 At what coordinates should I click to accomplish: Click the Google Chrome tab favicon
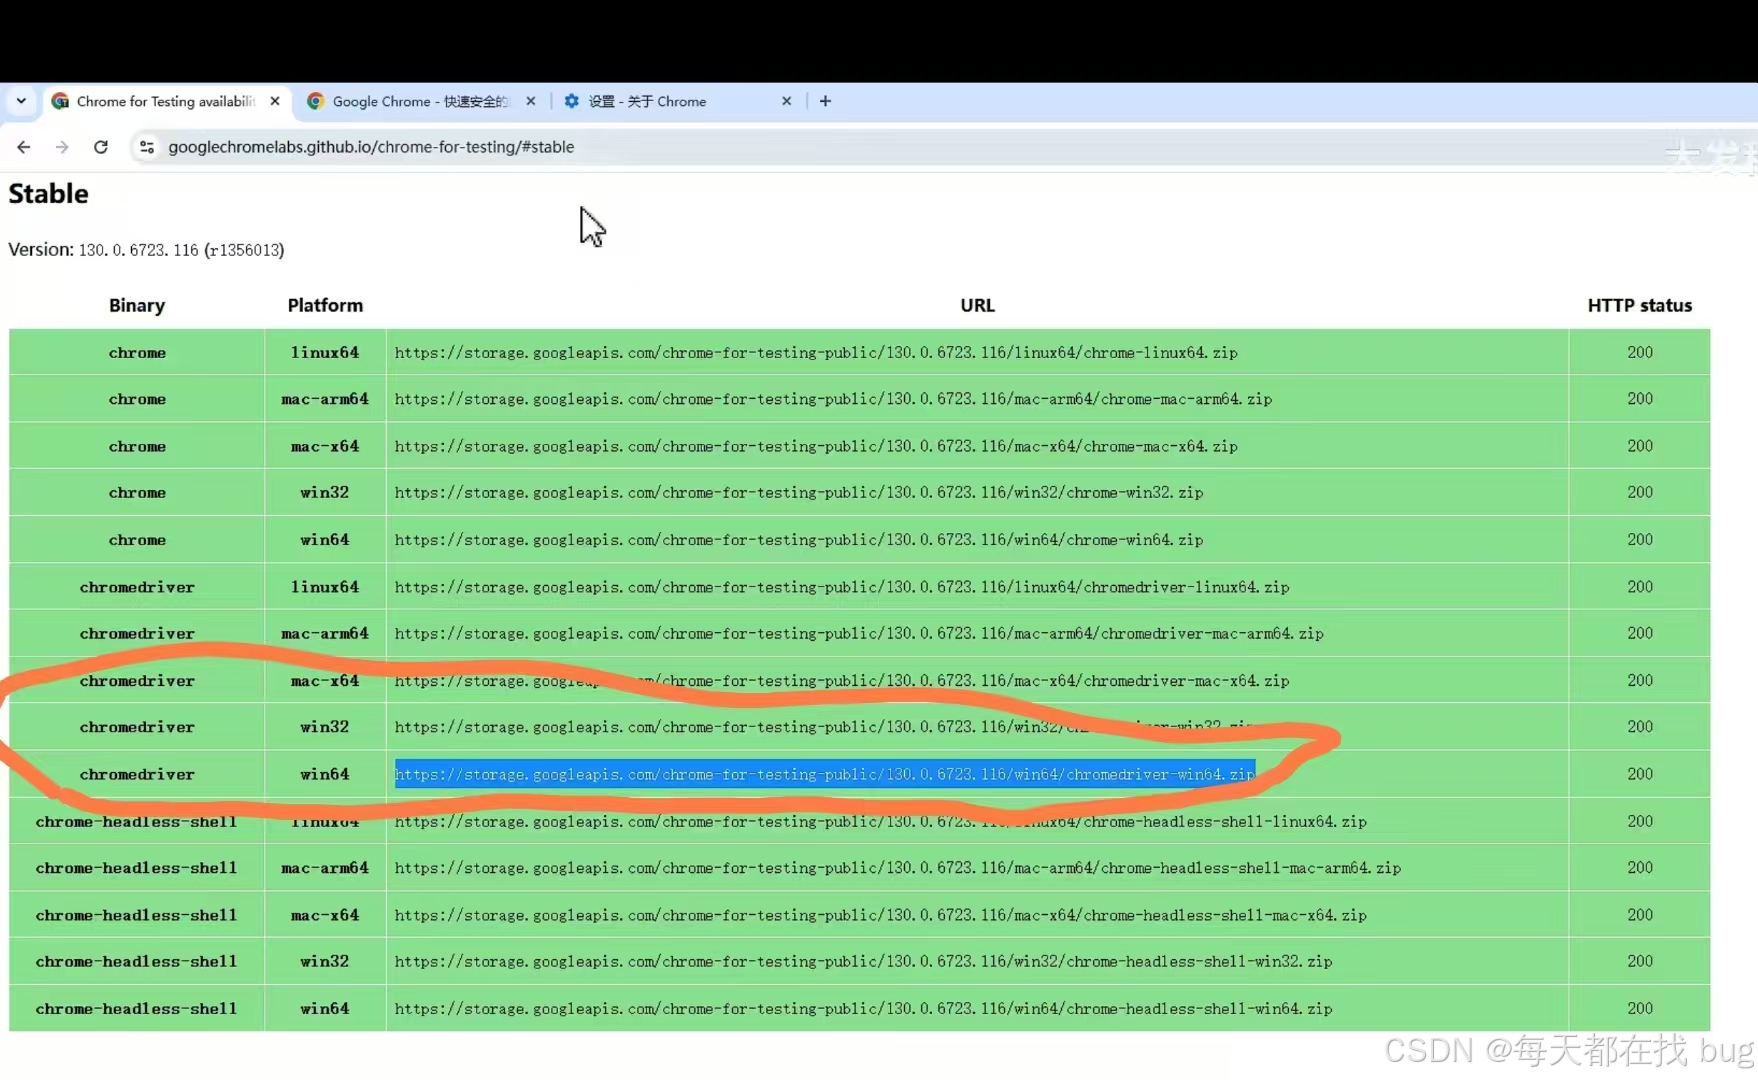click(x=315, y=101)
